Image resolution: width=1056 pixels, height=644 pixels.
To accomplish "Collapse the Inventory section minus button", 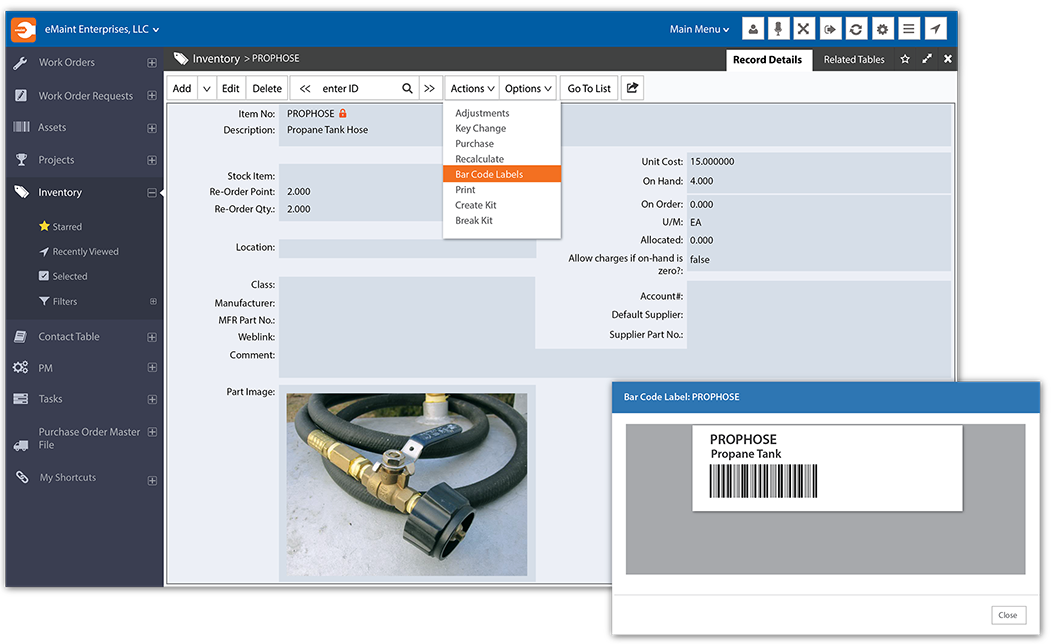I will point(152,193).
